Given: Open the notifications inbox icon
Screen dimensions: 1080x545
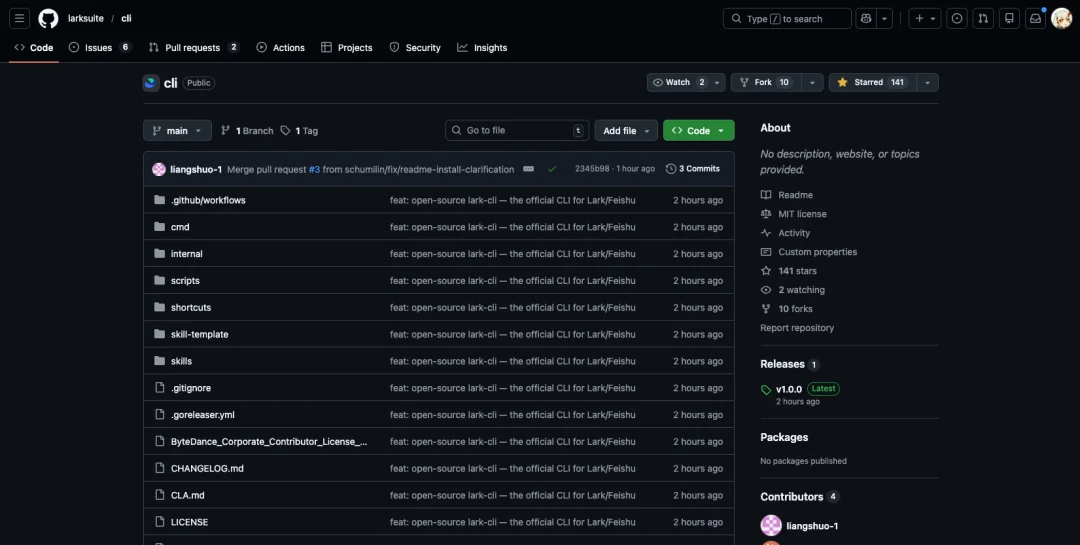Looking at the screenshot, I should [1035, 18].
